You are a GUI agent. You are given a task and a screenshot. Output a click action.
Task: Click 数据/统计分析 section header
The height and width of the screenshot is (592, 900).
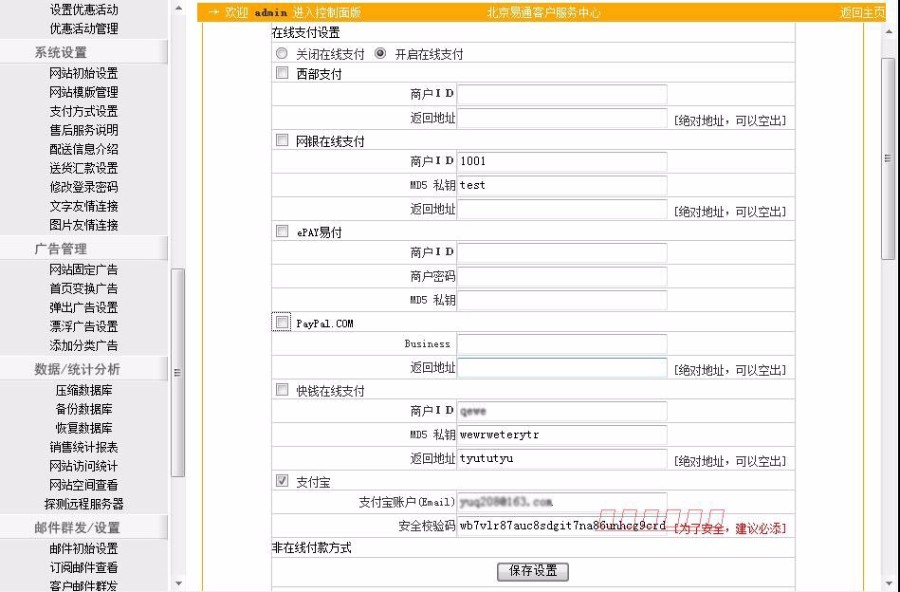click(77, 369)
